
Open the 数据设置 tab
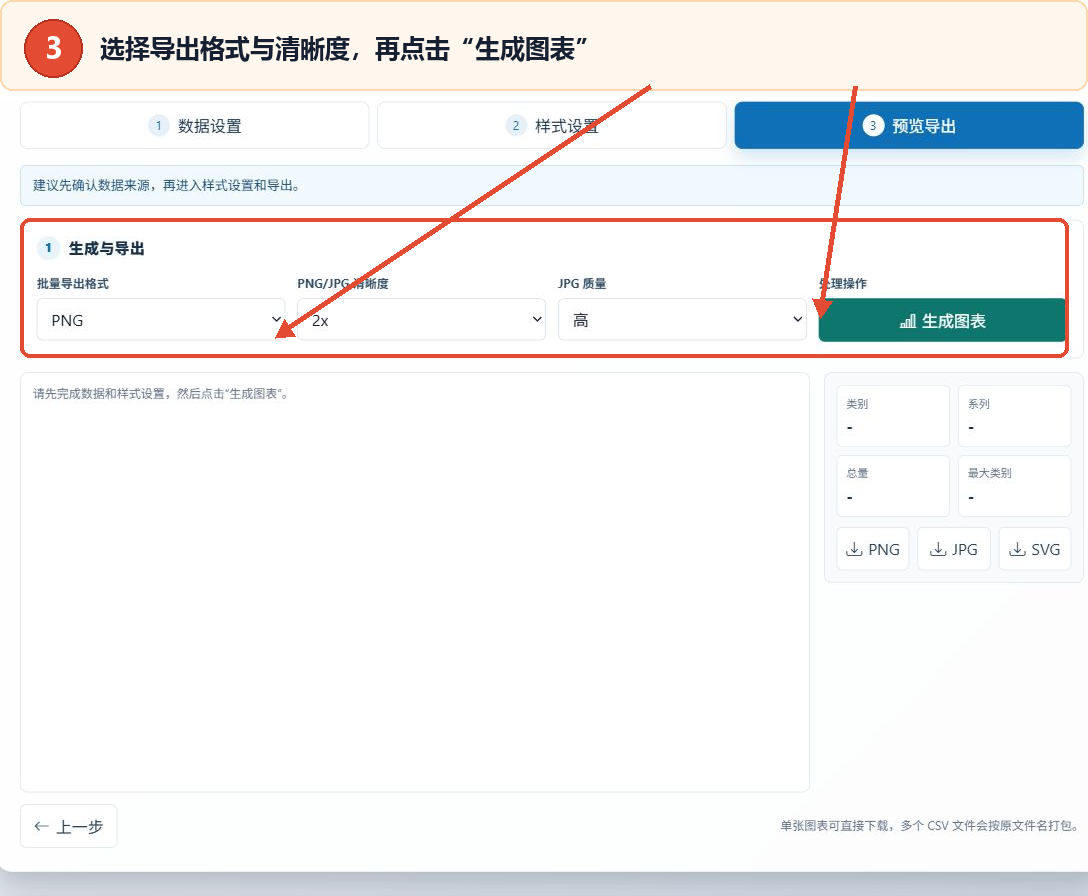(x=194, y=126)
